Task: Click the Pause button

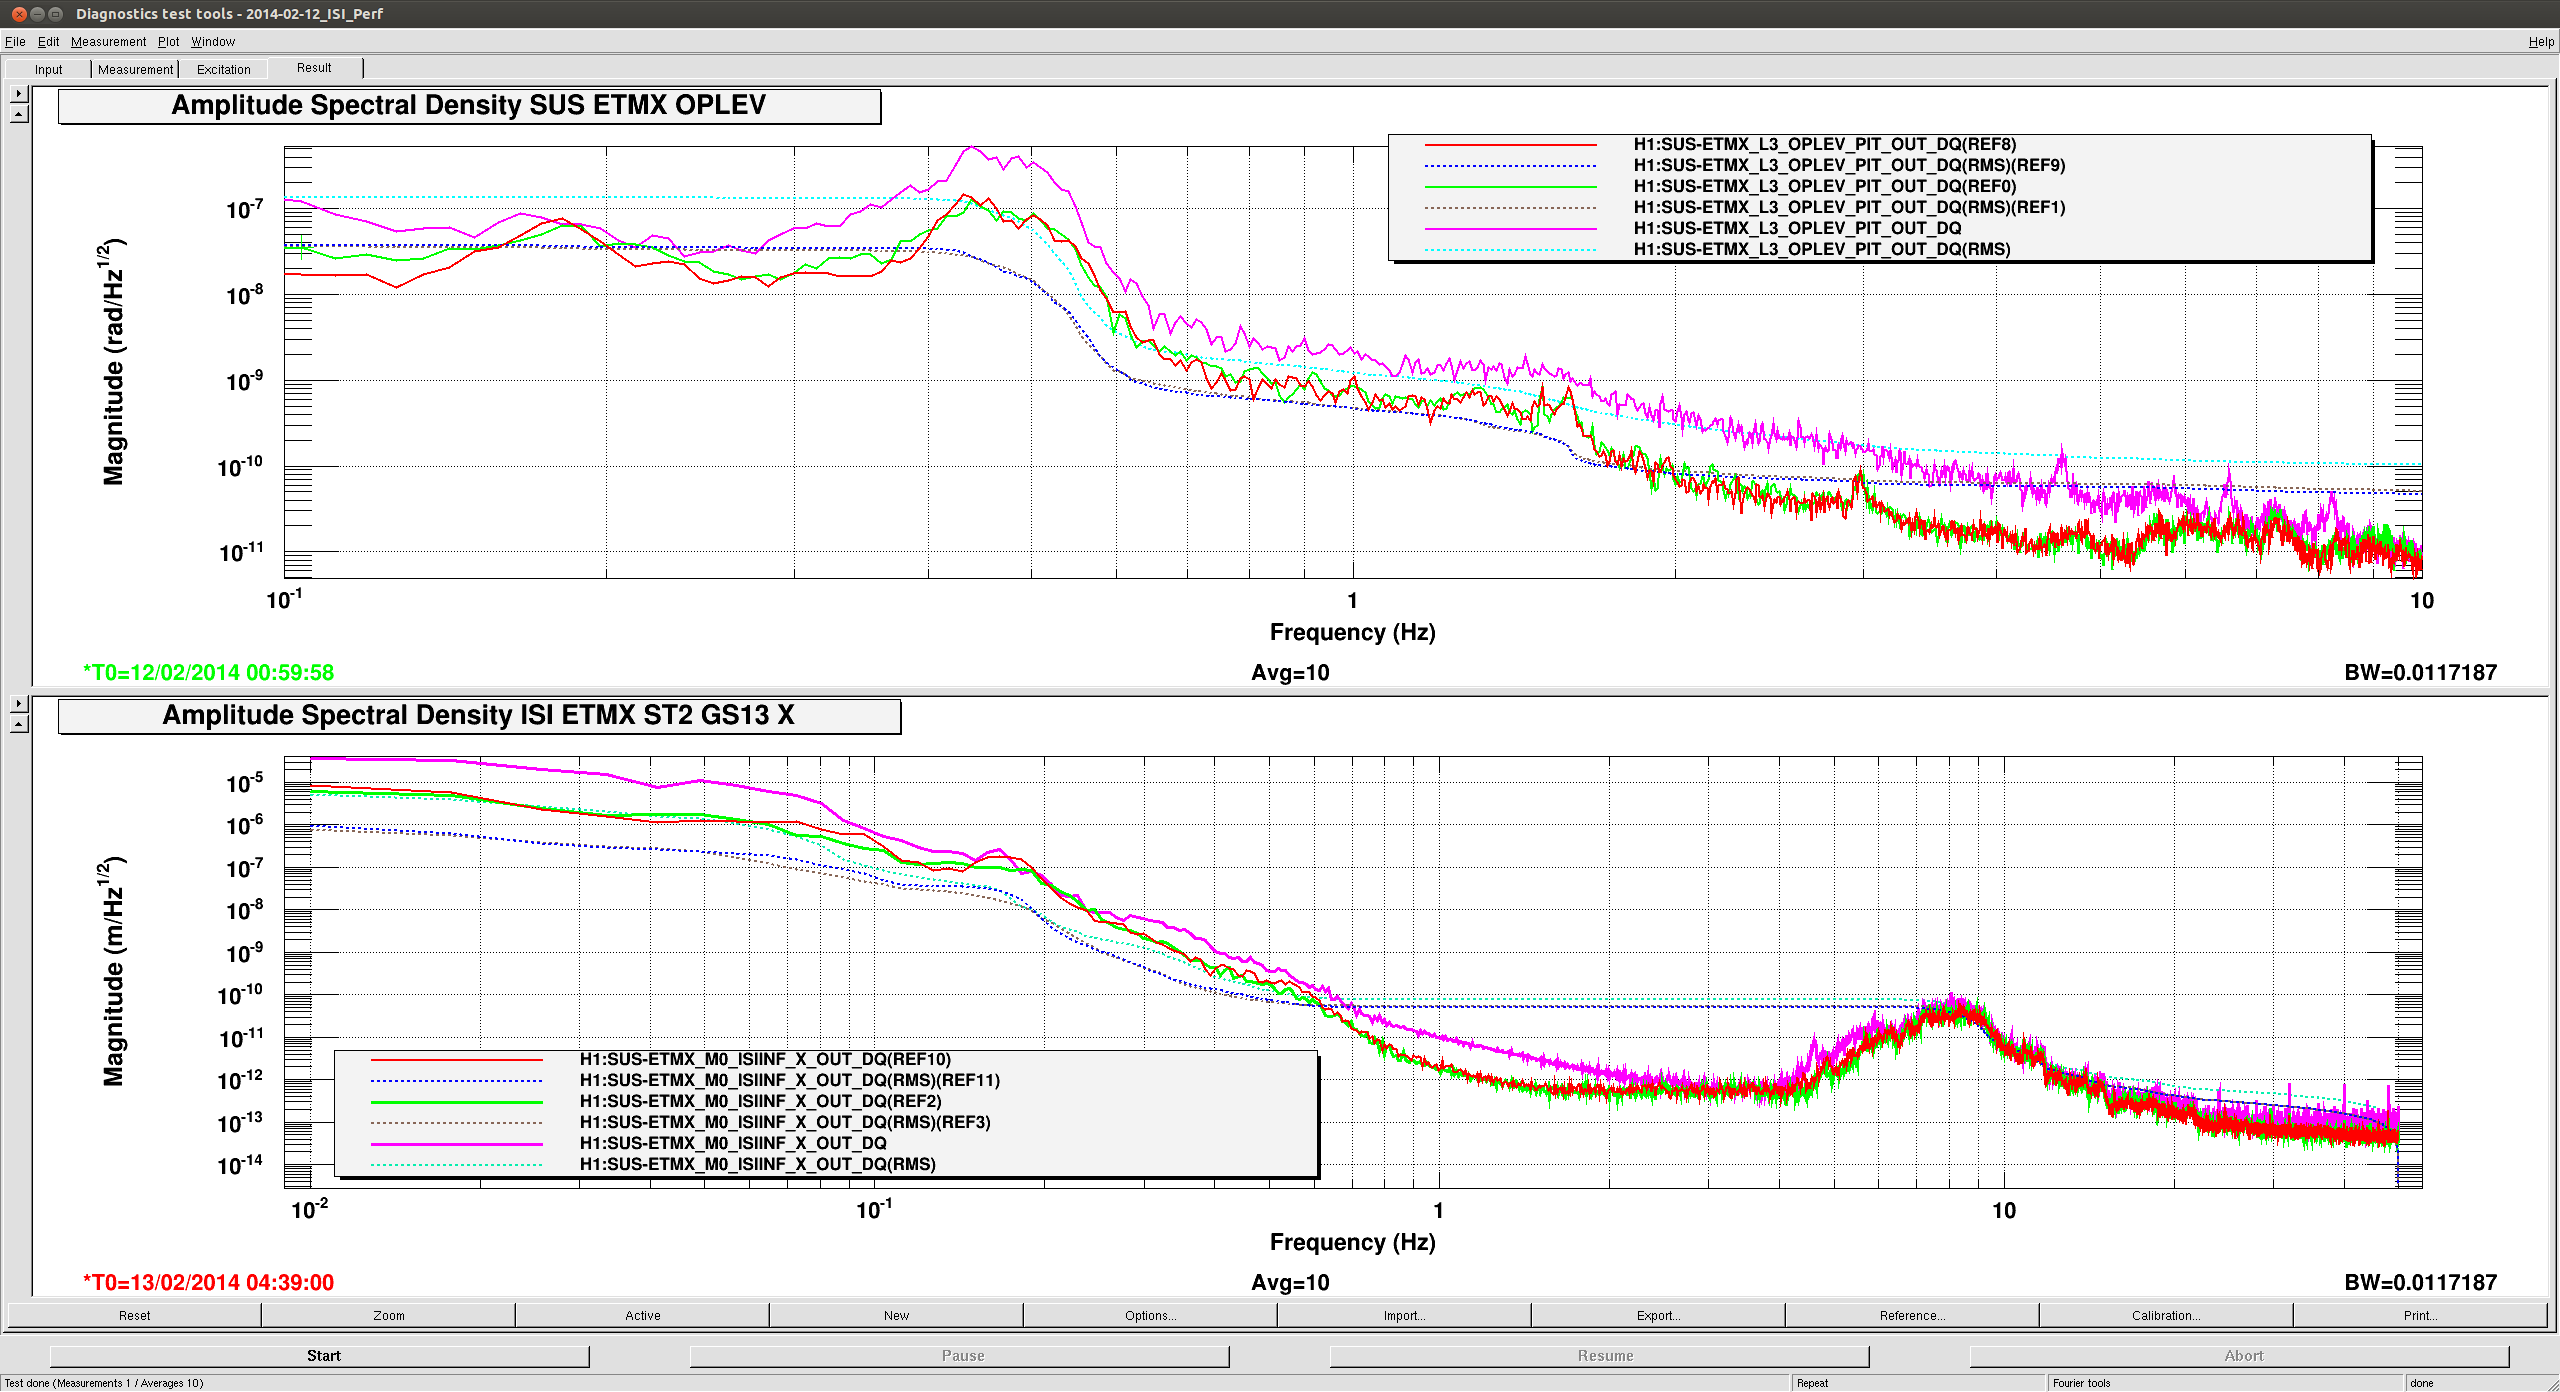Action: point(960,1356)
